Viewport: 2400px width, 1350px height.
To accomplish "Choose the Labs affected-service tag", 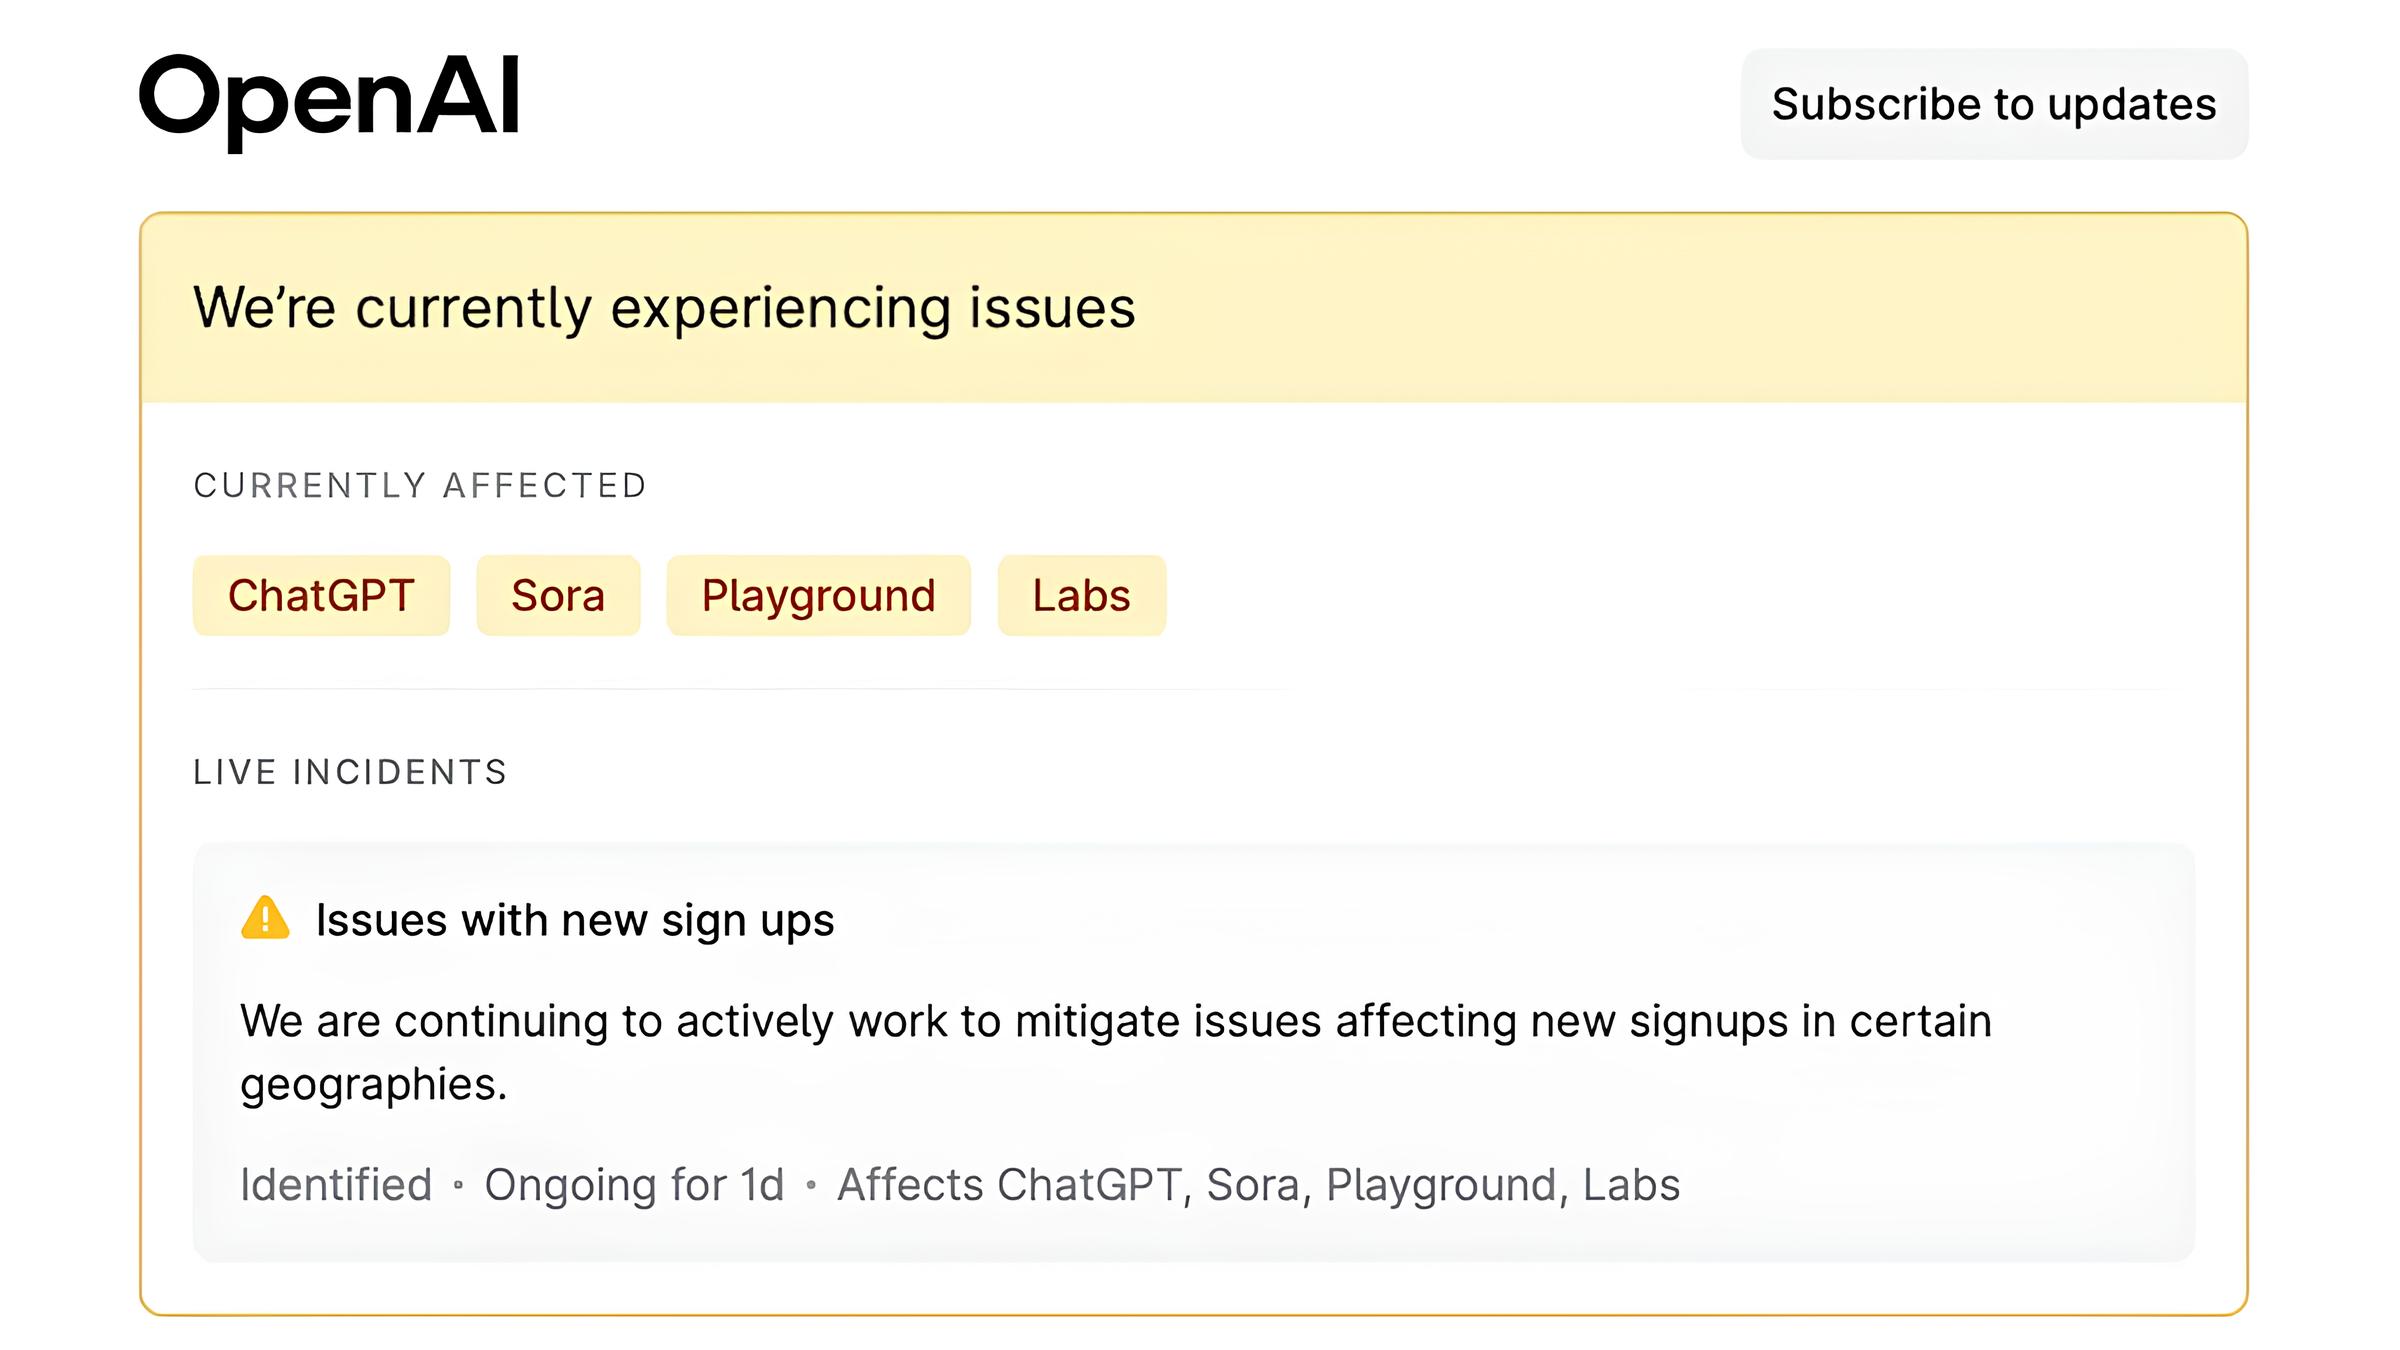I will (x=1081, y=596).
